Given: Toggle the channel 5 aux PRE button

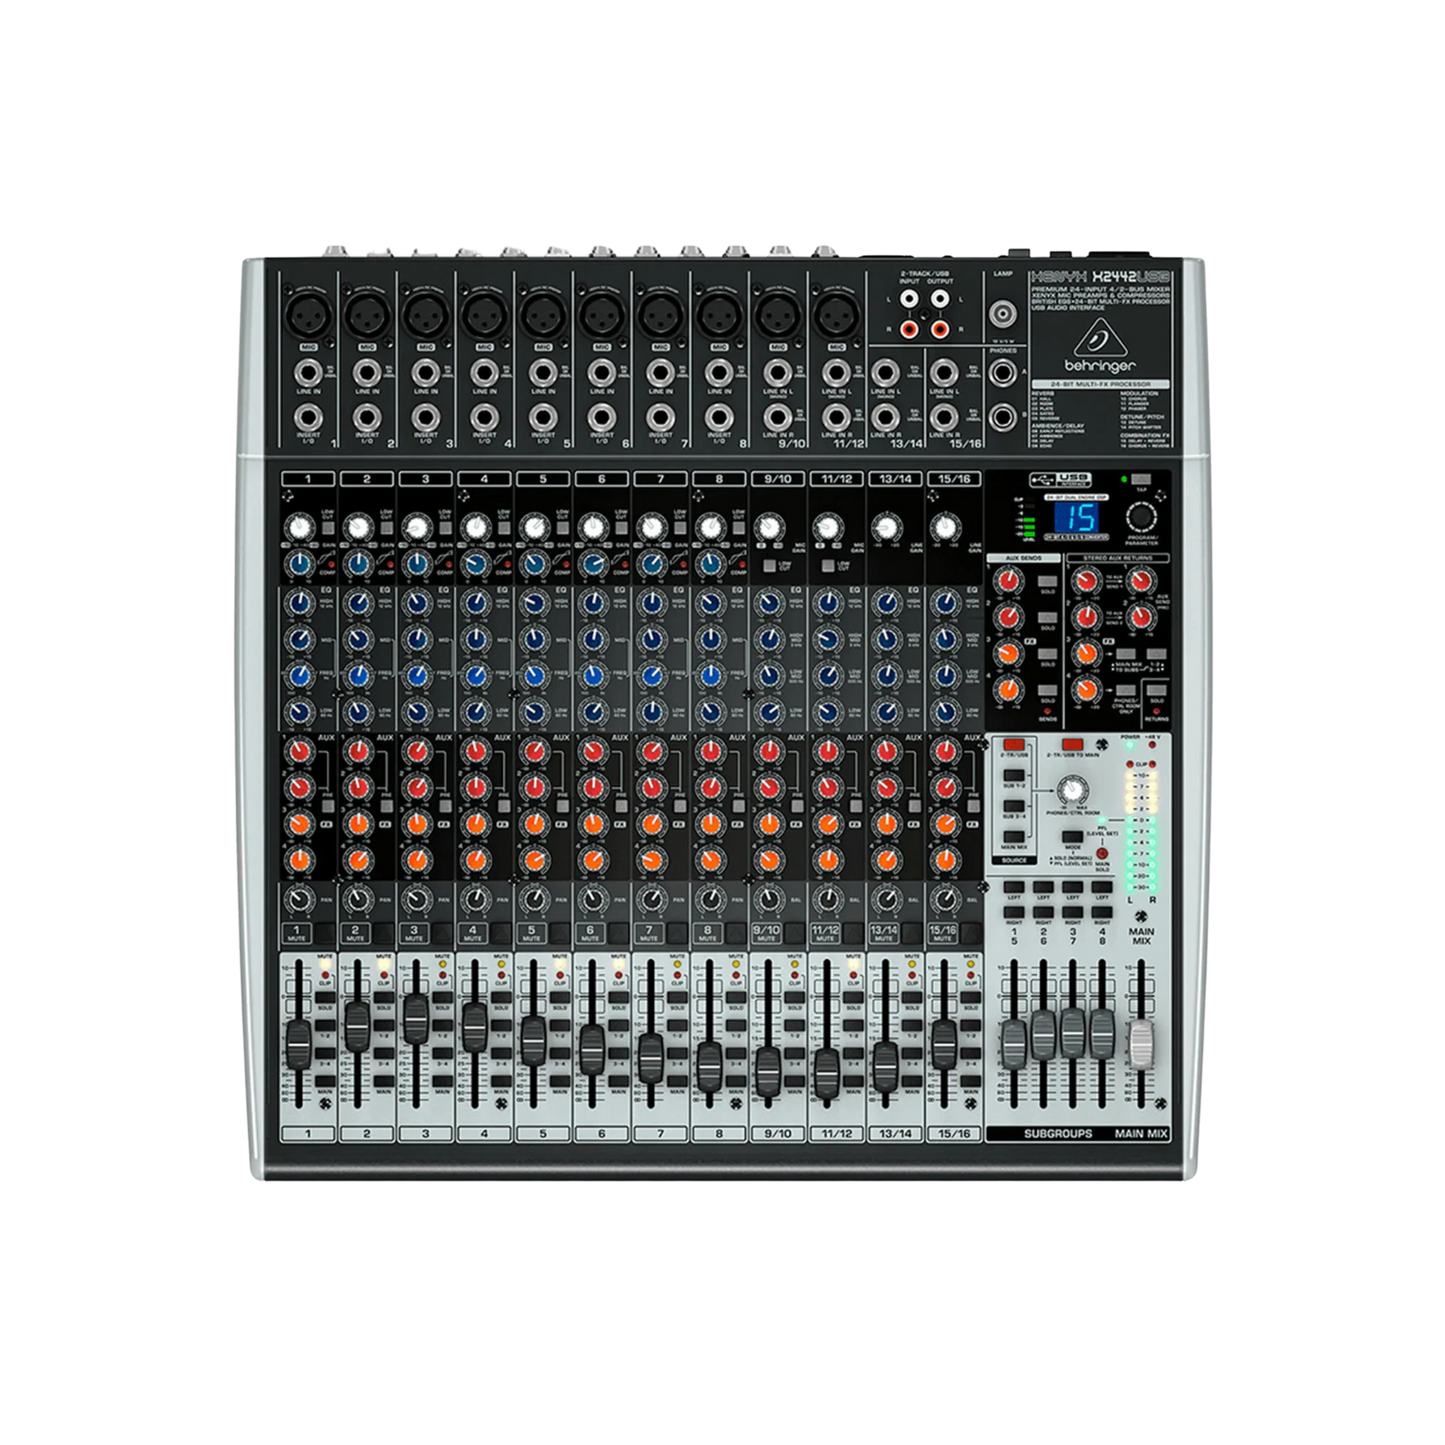Looking at the screenshot, I should 561,806.
